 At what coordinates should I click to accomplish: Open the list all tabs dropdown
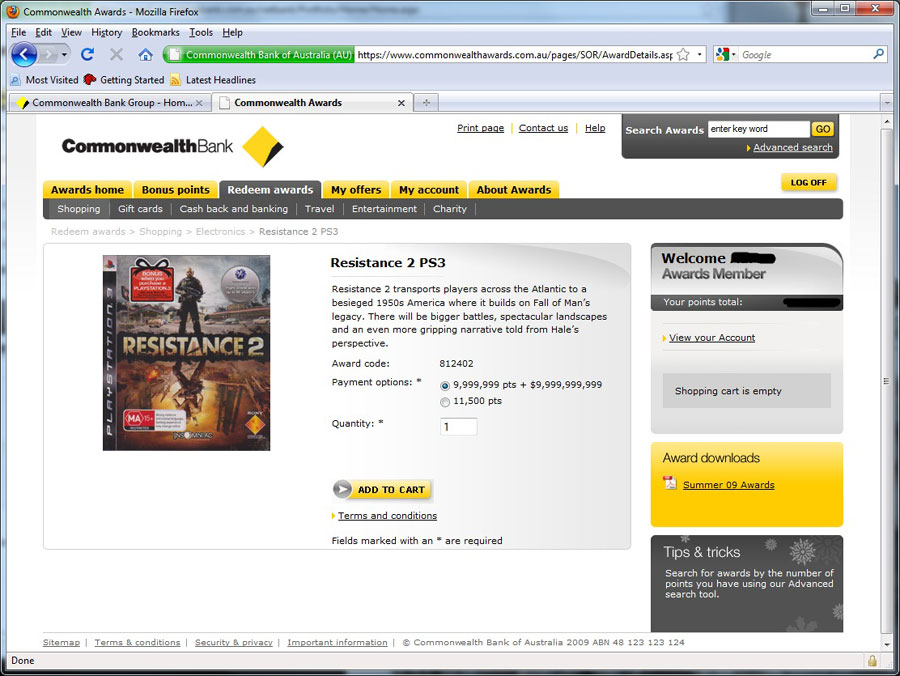(x=886, y=103)
